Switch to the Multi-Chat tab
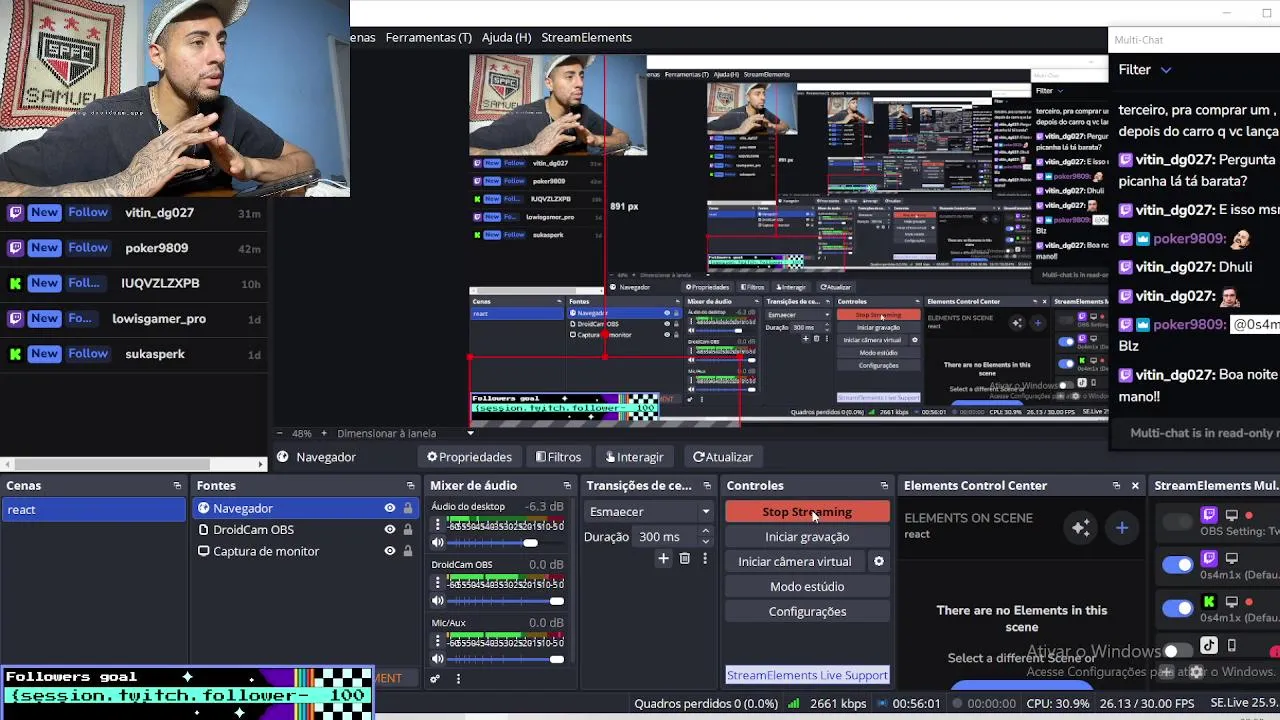 click(1138, 40)
